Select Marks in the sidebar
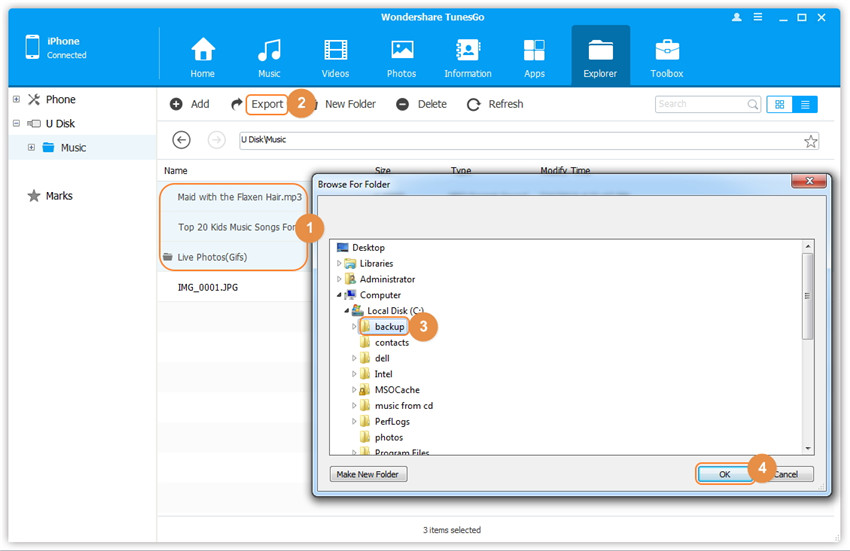The image size is (850, 551). (59, 196)
